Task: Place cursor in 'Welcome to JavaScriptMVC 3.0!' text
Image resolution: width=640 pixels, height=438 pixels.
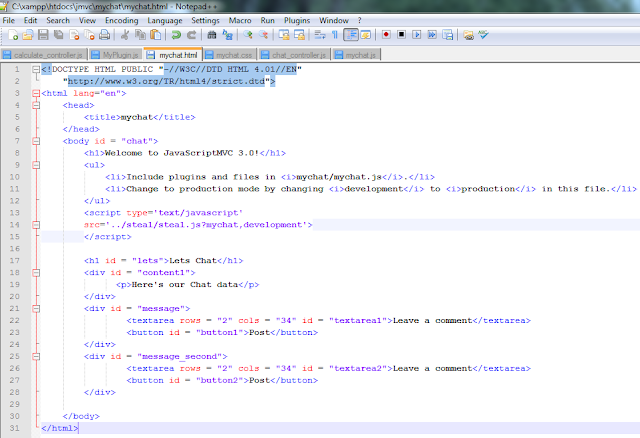Action: [x=182, y=153]
